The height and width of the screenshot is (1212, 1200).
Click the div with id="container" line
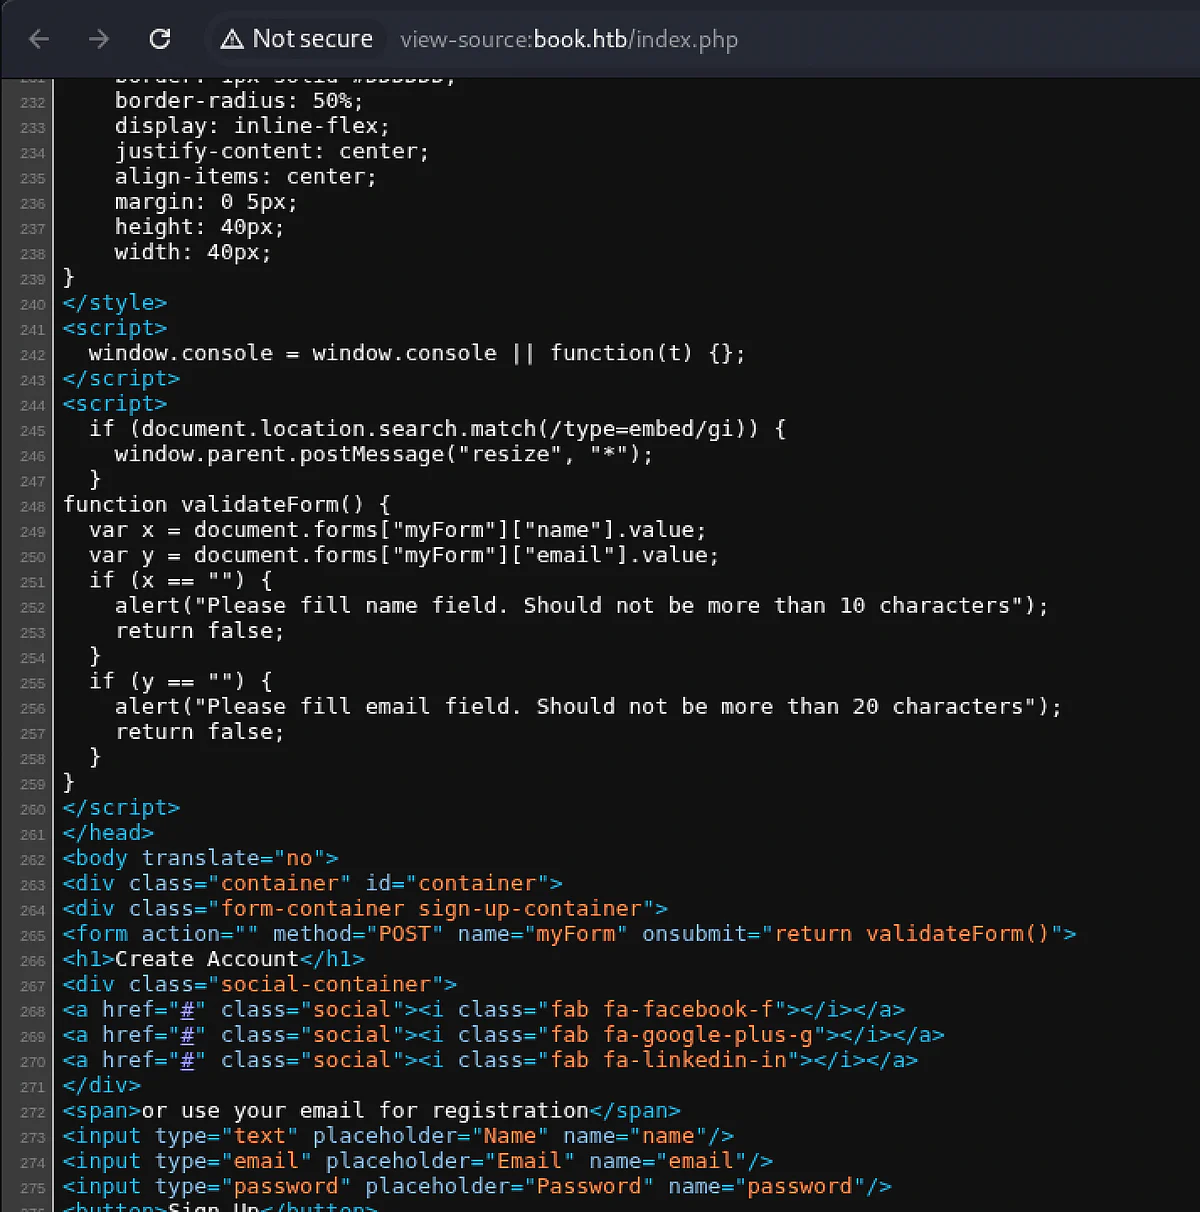tap(313, 883)
